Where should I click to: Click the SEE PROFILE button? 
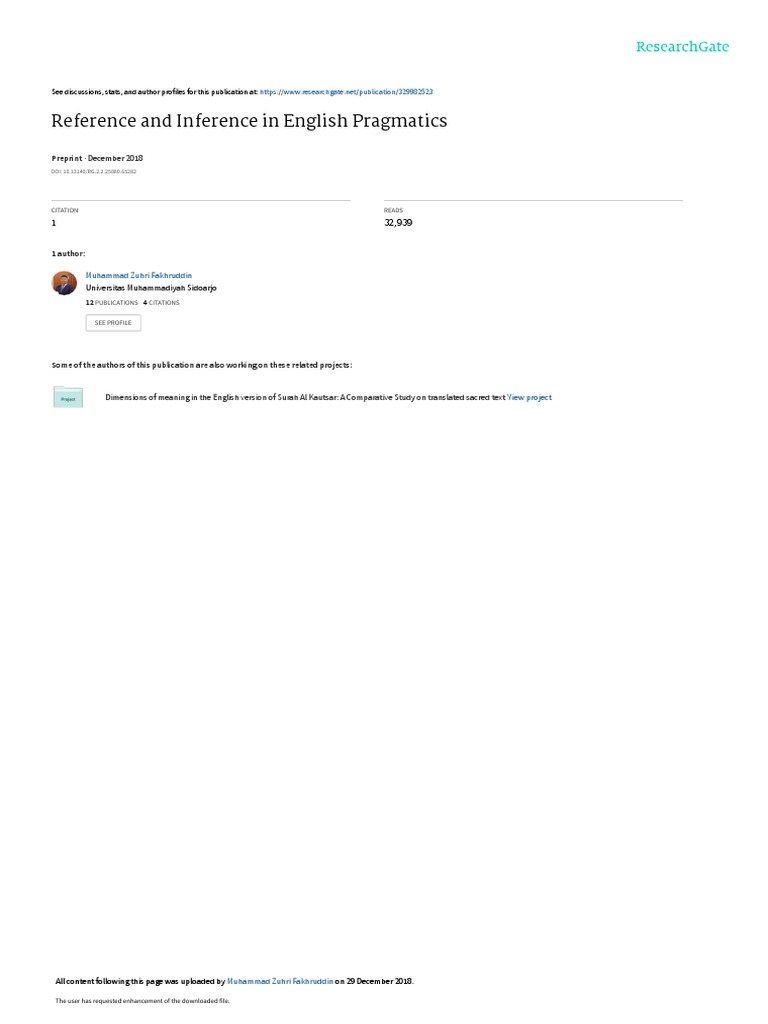[x=113, y=323]
